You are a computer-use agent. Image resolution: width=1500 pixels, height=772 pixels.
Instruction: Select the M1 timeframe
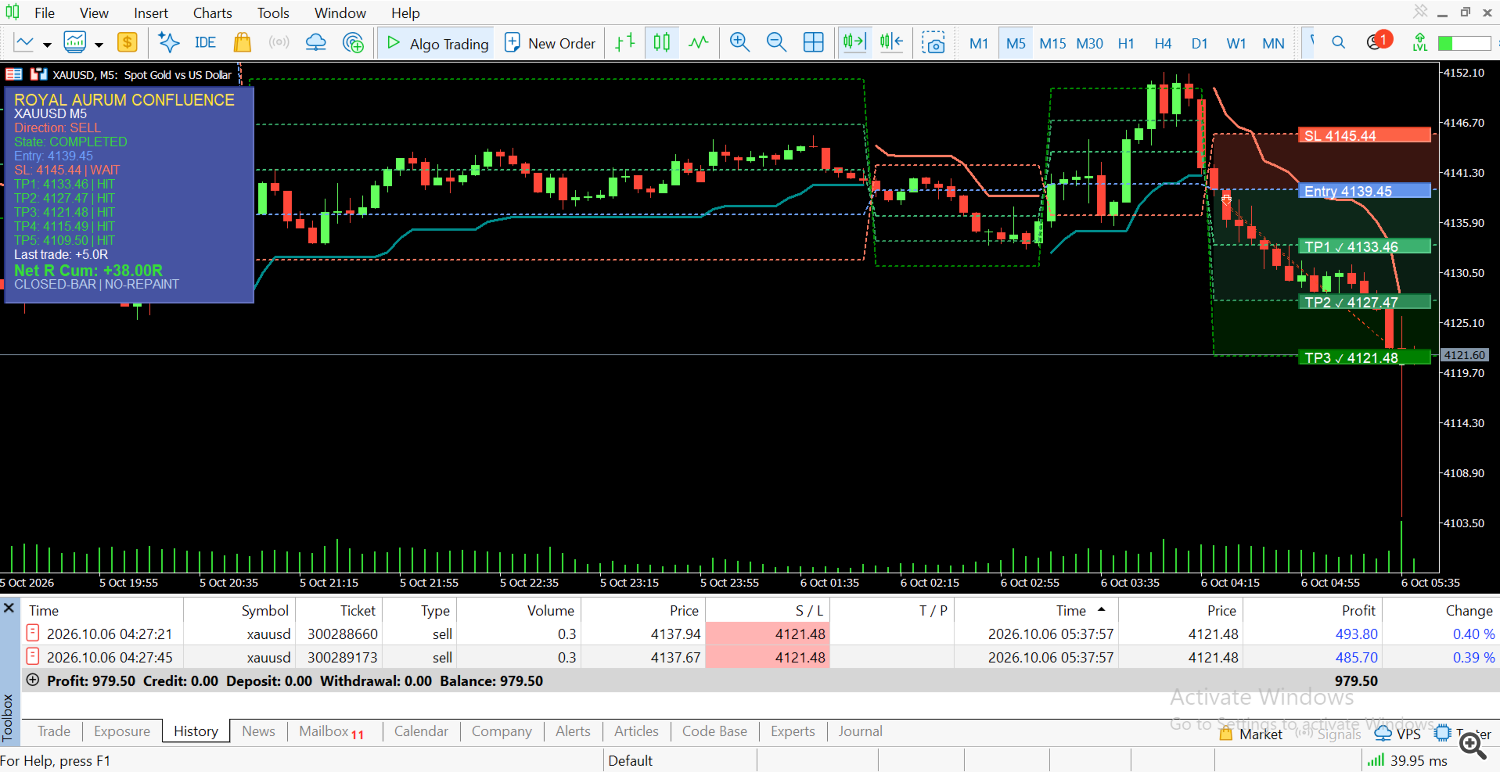[x=979, y=43]
